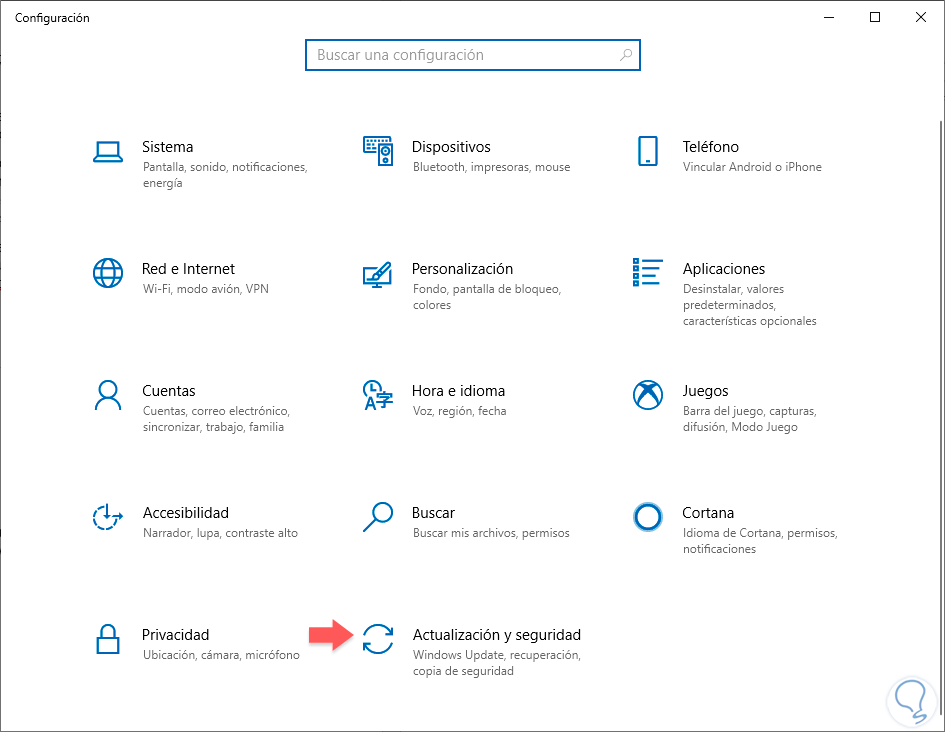The image size is (945, 732).
Task: Click the vertical scrollbar of Configuración
Action: [941, 416]
